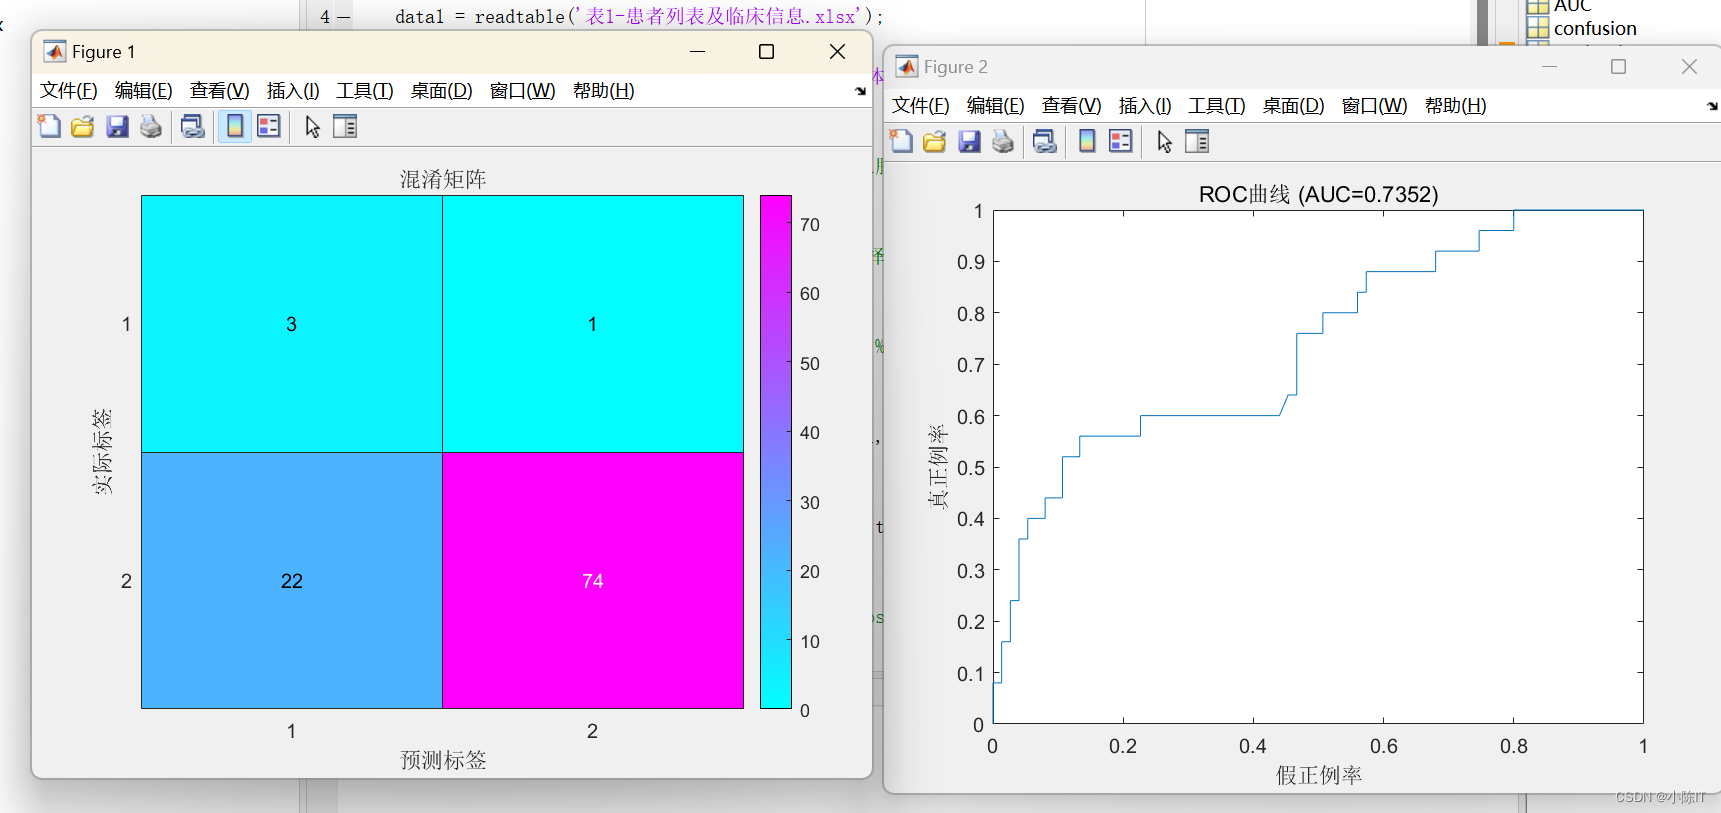Click the 混淆矩阵 title text
Screen dimensions: 1721x813
[443, 179]
